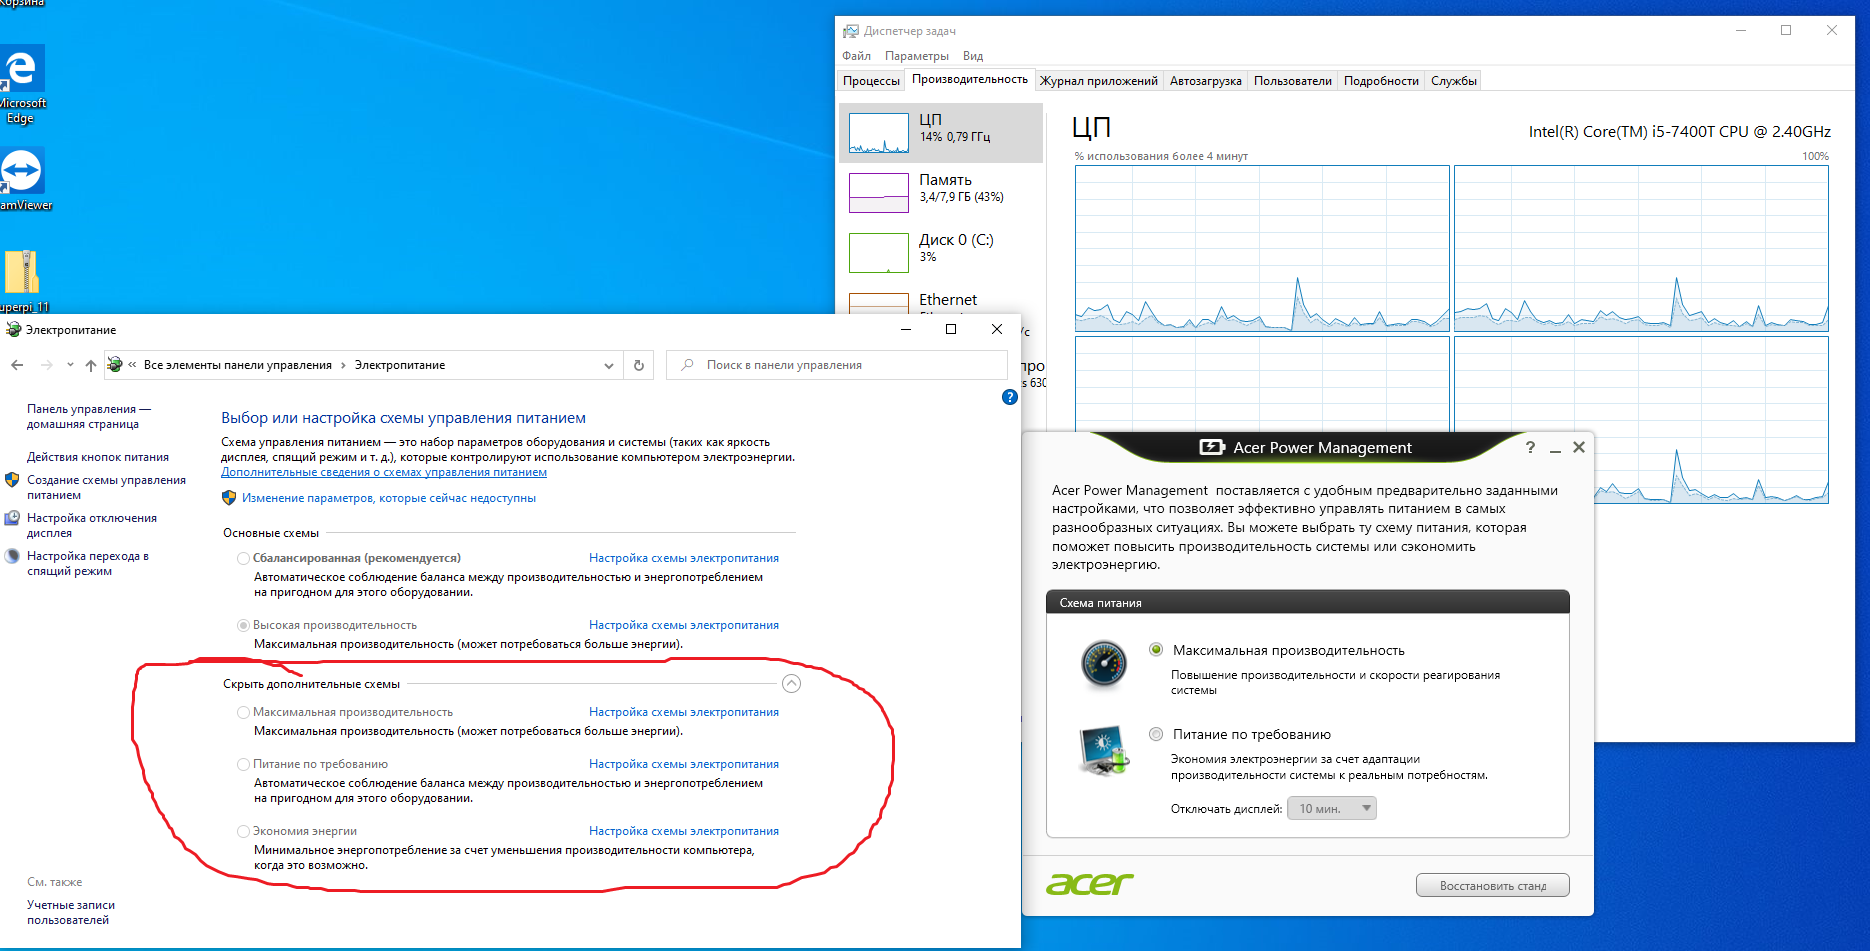Open Настройка схемы электропитания for Сбалансированная plan
1870x951 pixels.
tap(684, 558)
